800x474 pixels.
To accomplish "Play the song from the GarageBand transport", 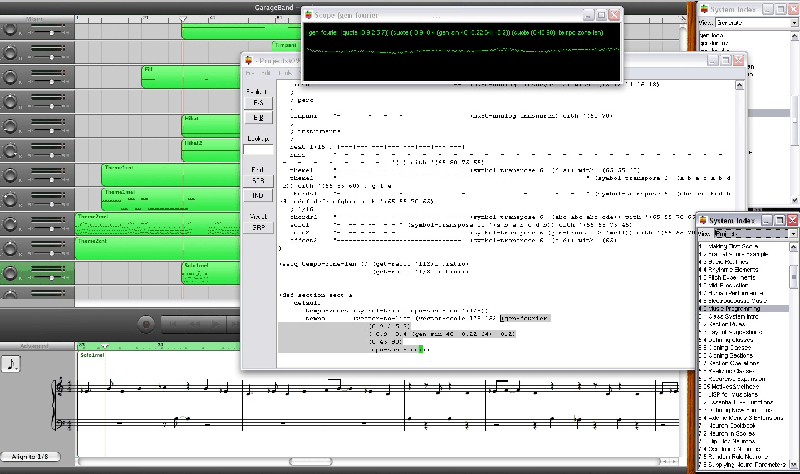I will pos(216,325).
